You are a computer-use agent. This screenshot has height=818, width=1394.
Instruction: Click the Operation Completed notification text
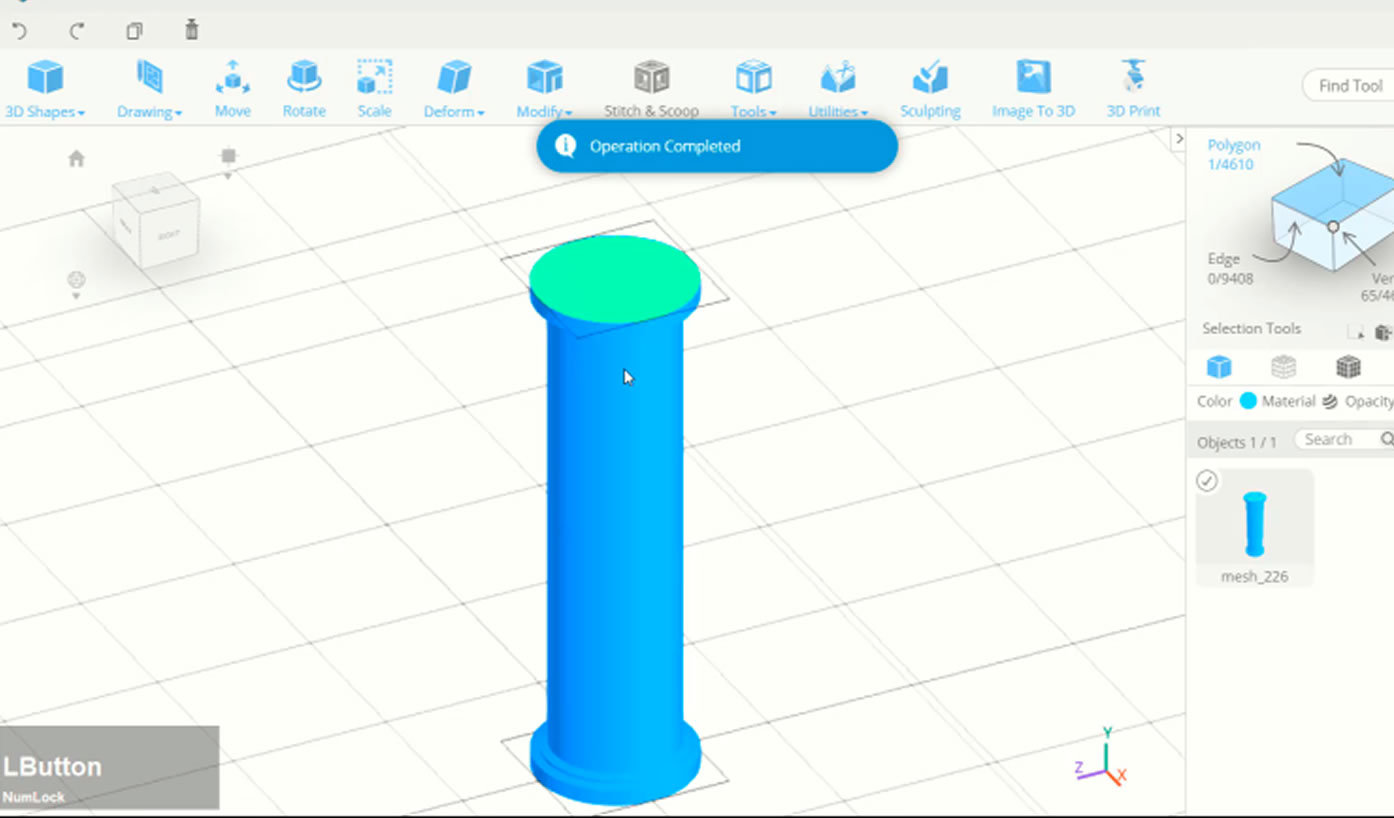(x=665, y=146)
